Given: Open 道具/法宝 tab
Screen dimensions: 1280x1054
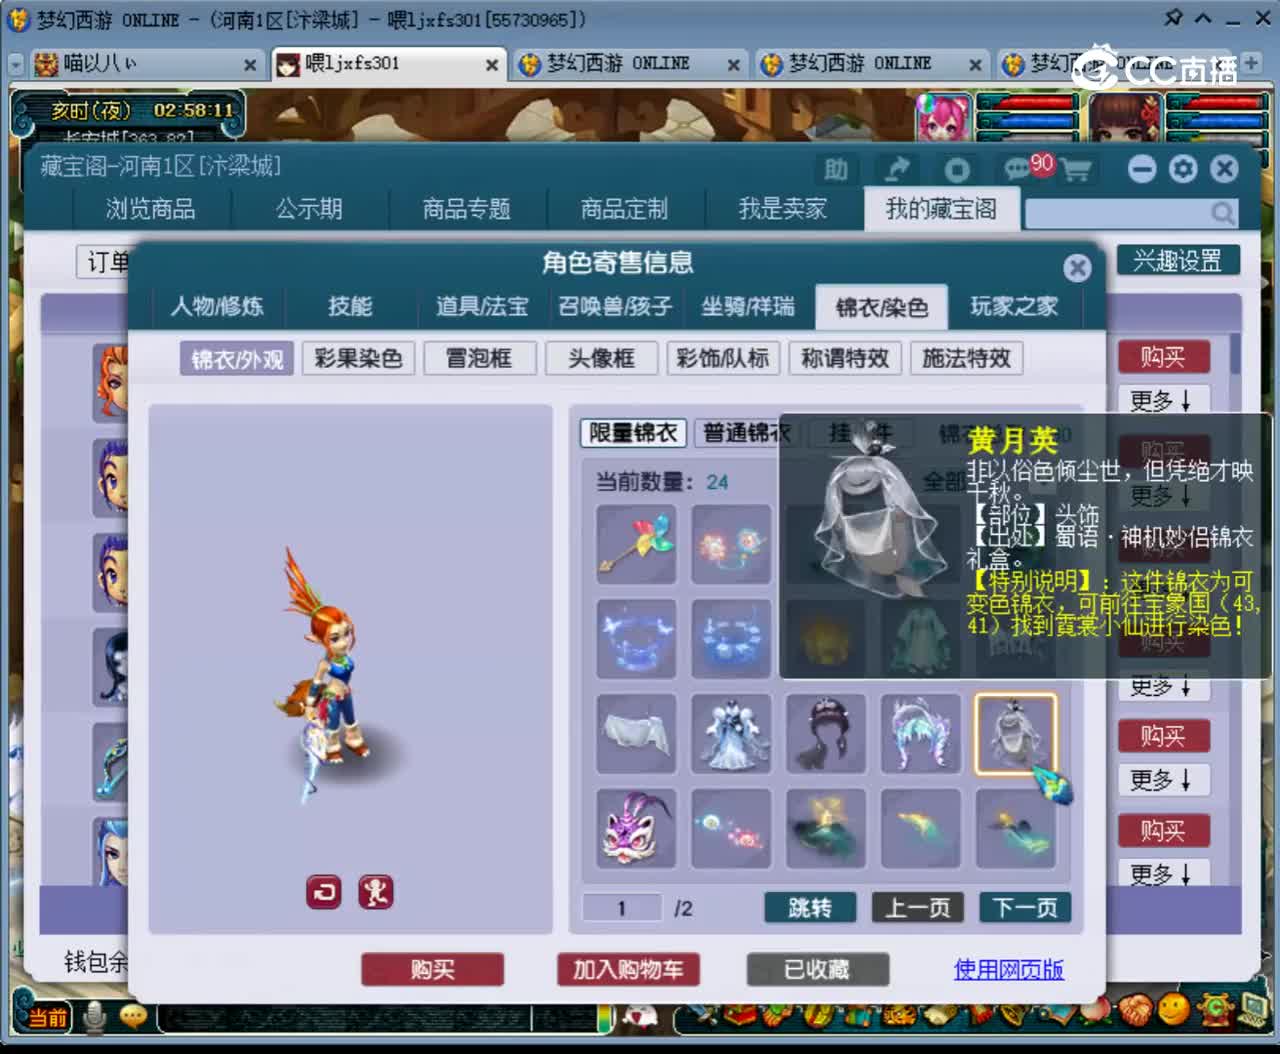Looking at the screenshot, I should point(482,306).
